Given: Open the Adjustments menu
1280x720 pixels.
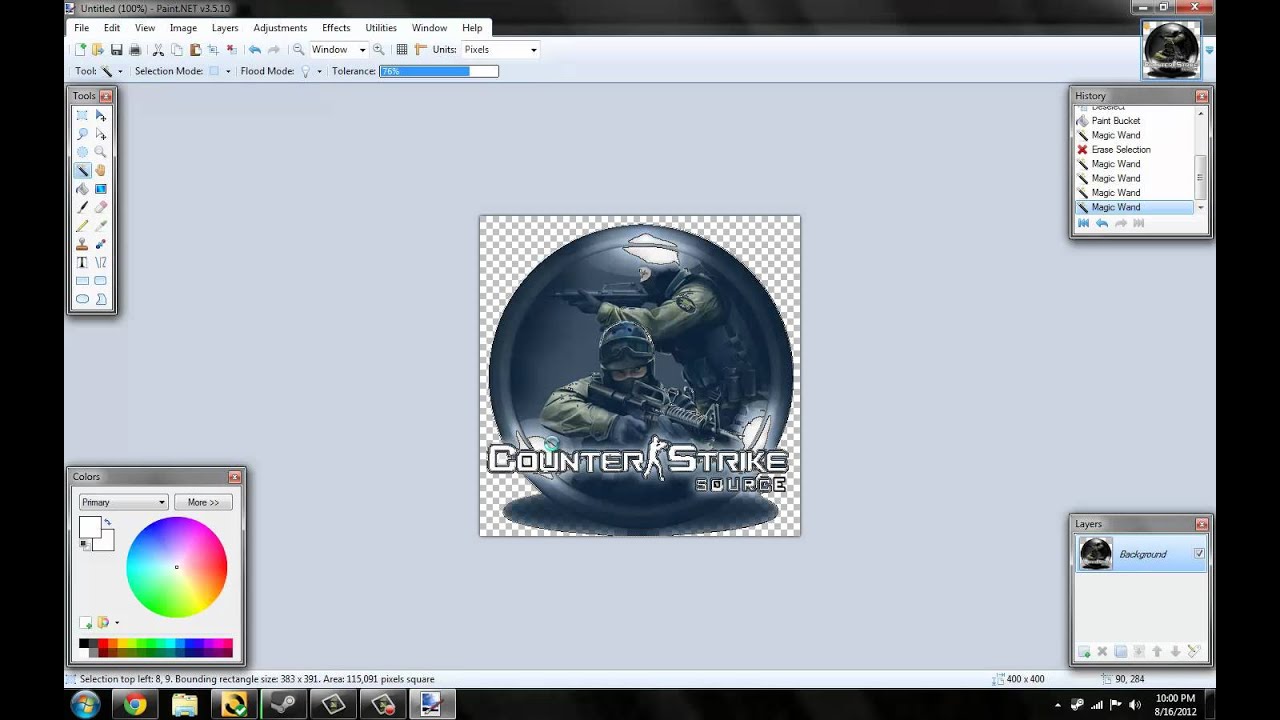Looking at the screenshot, I should [280, 28].
